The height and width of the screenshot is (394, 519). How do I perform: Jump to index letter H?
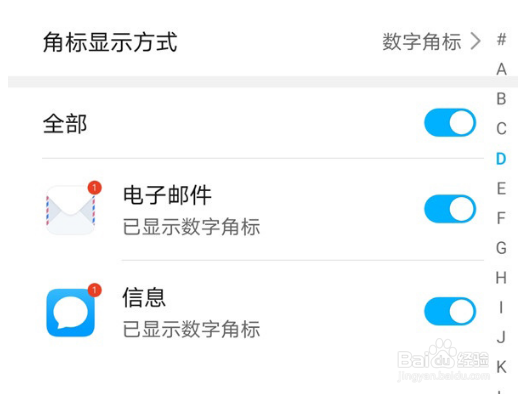click(x=501, y=278)
